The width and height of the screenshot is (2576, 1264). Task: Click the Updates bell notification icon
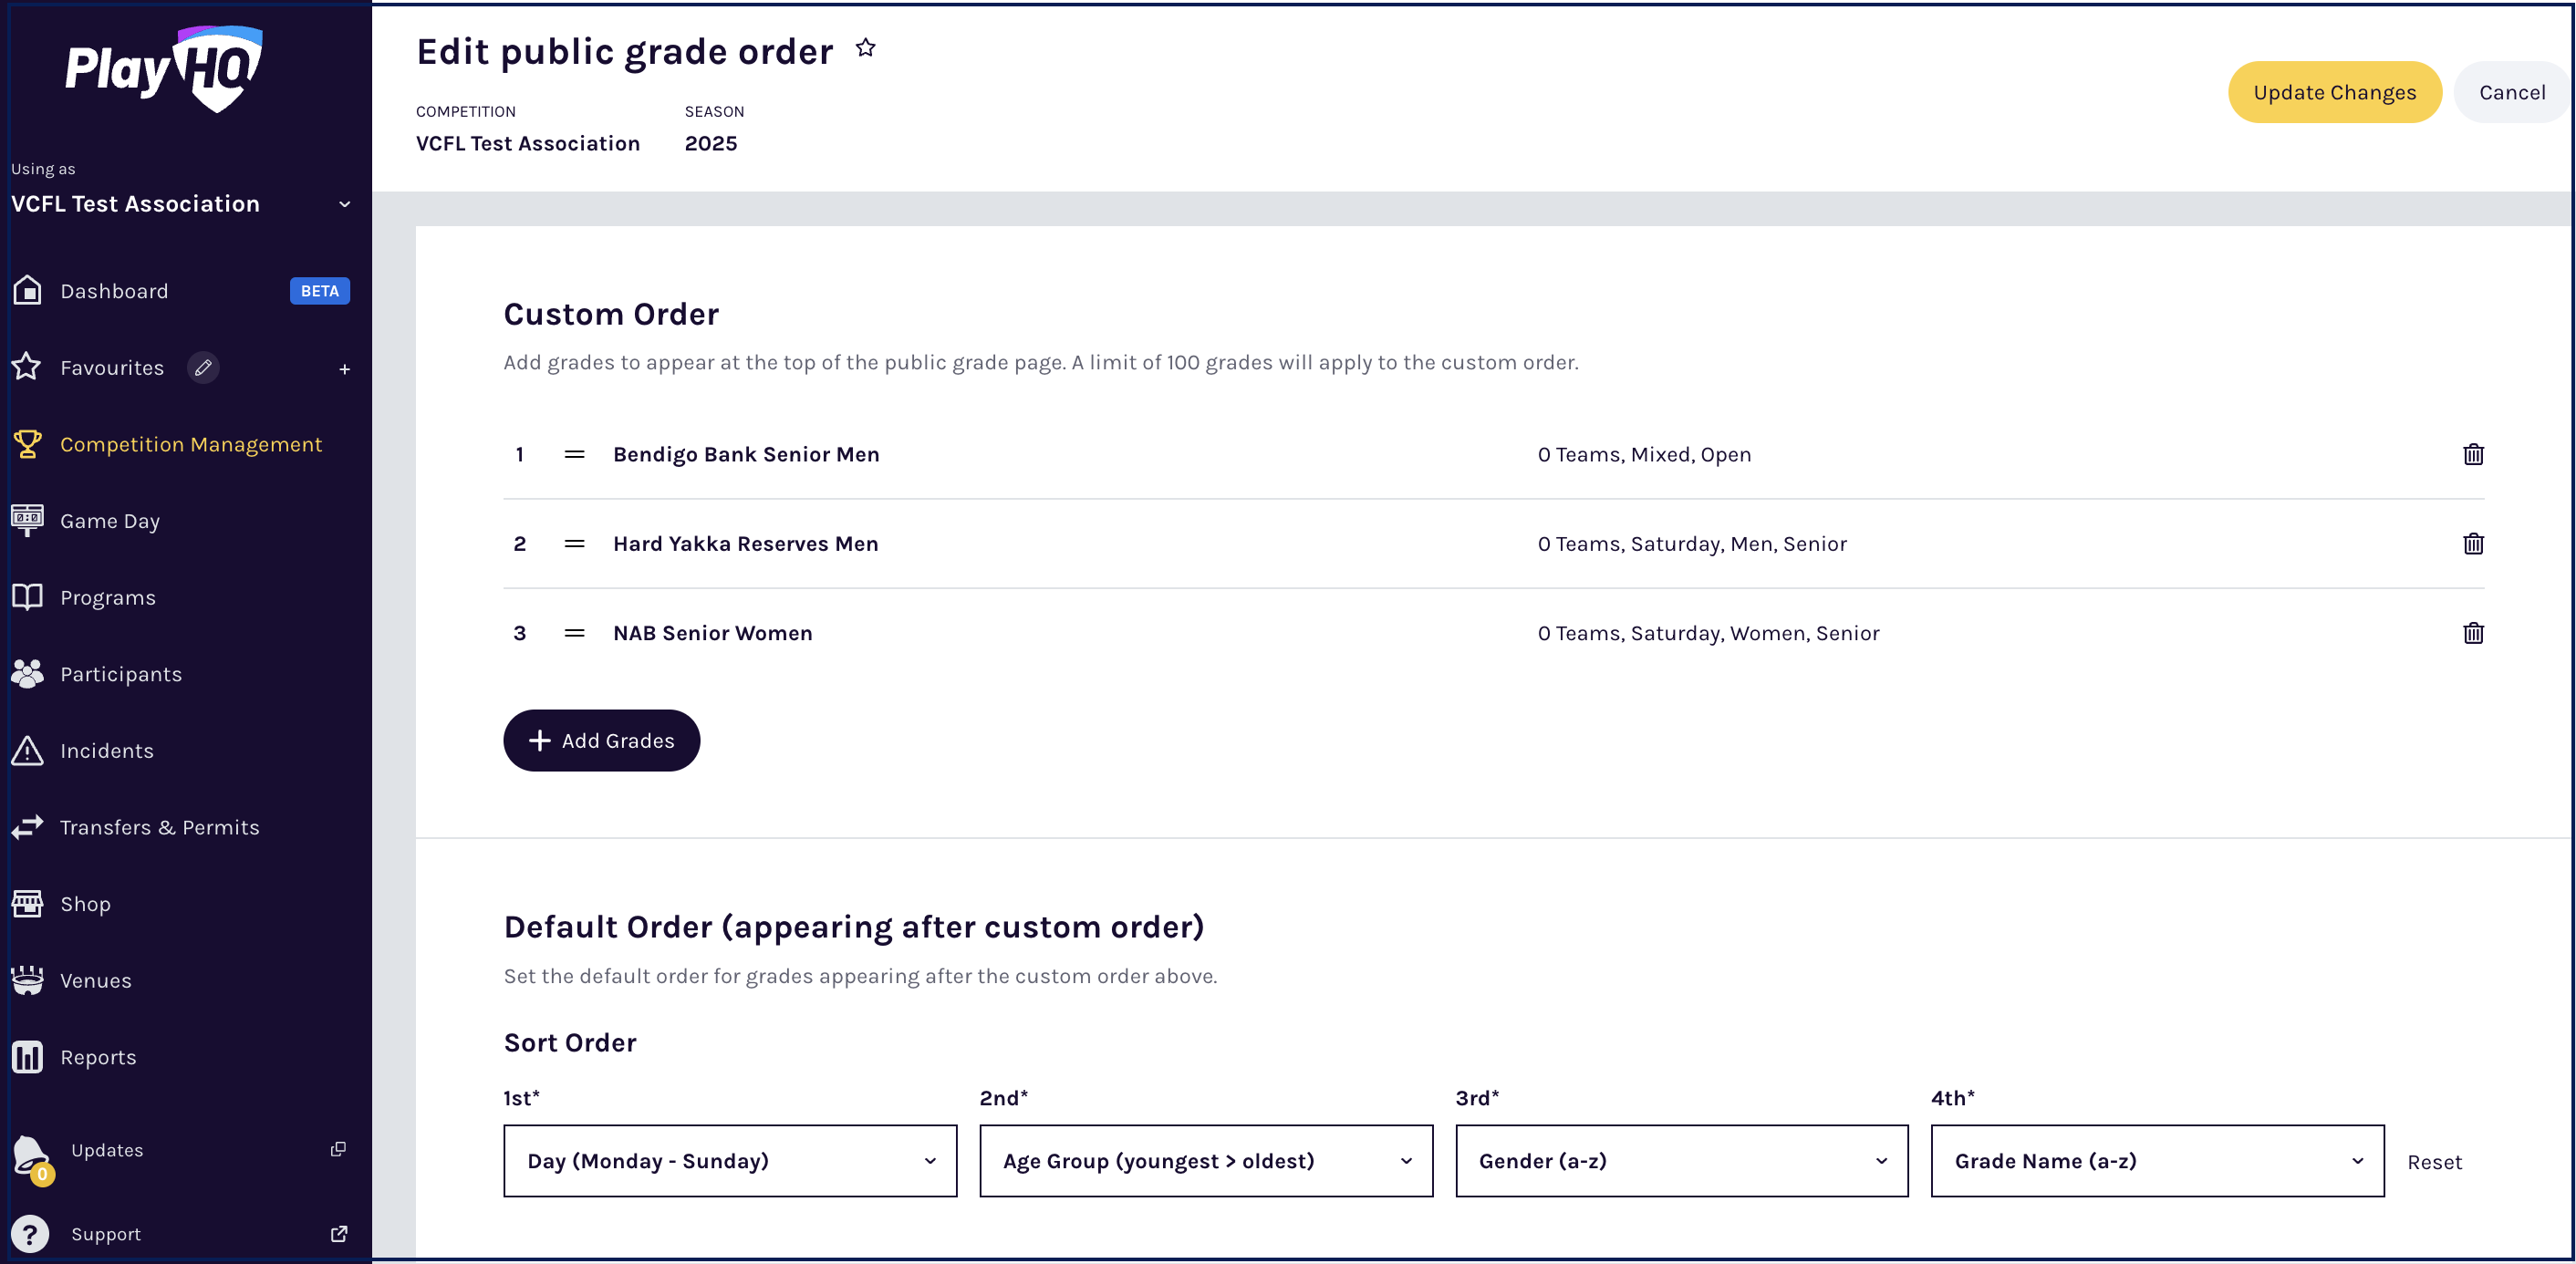30,1154
